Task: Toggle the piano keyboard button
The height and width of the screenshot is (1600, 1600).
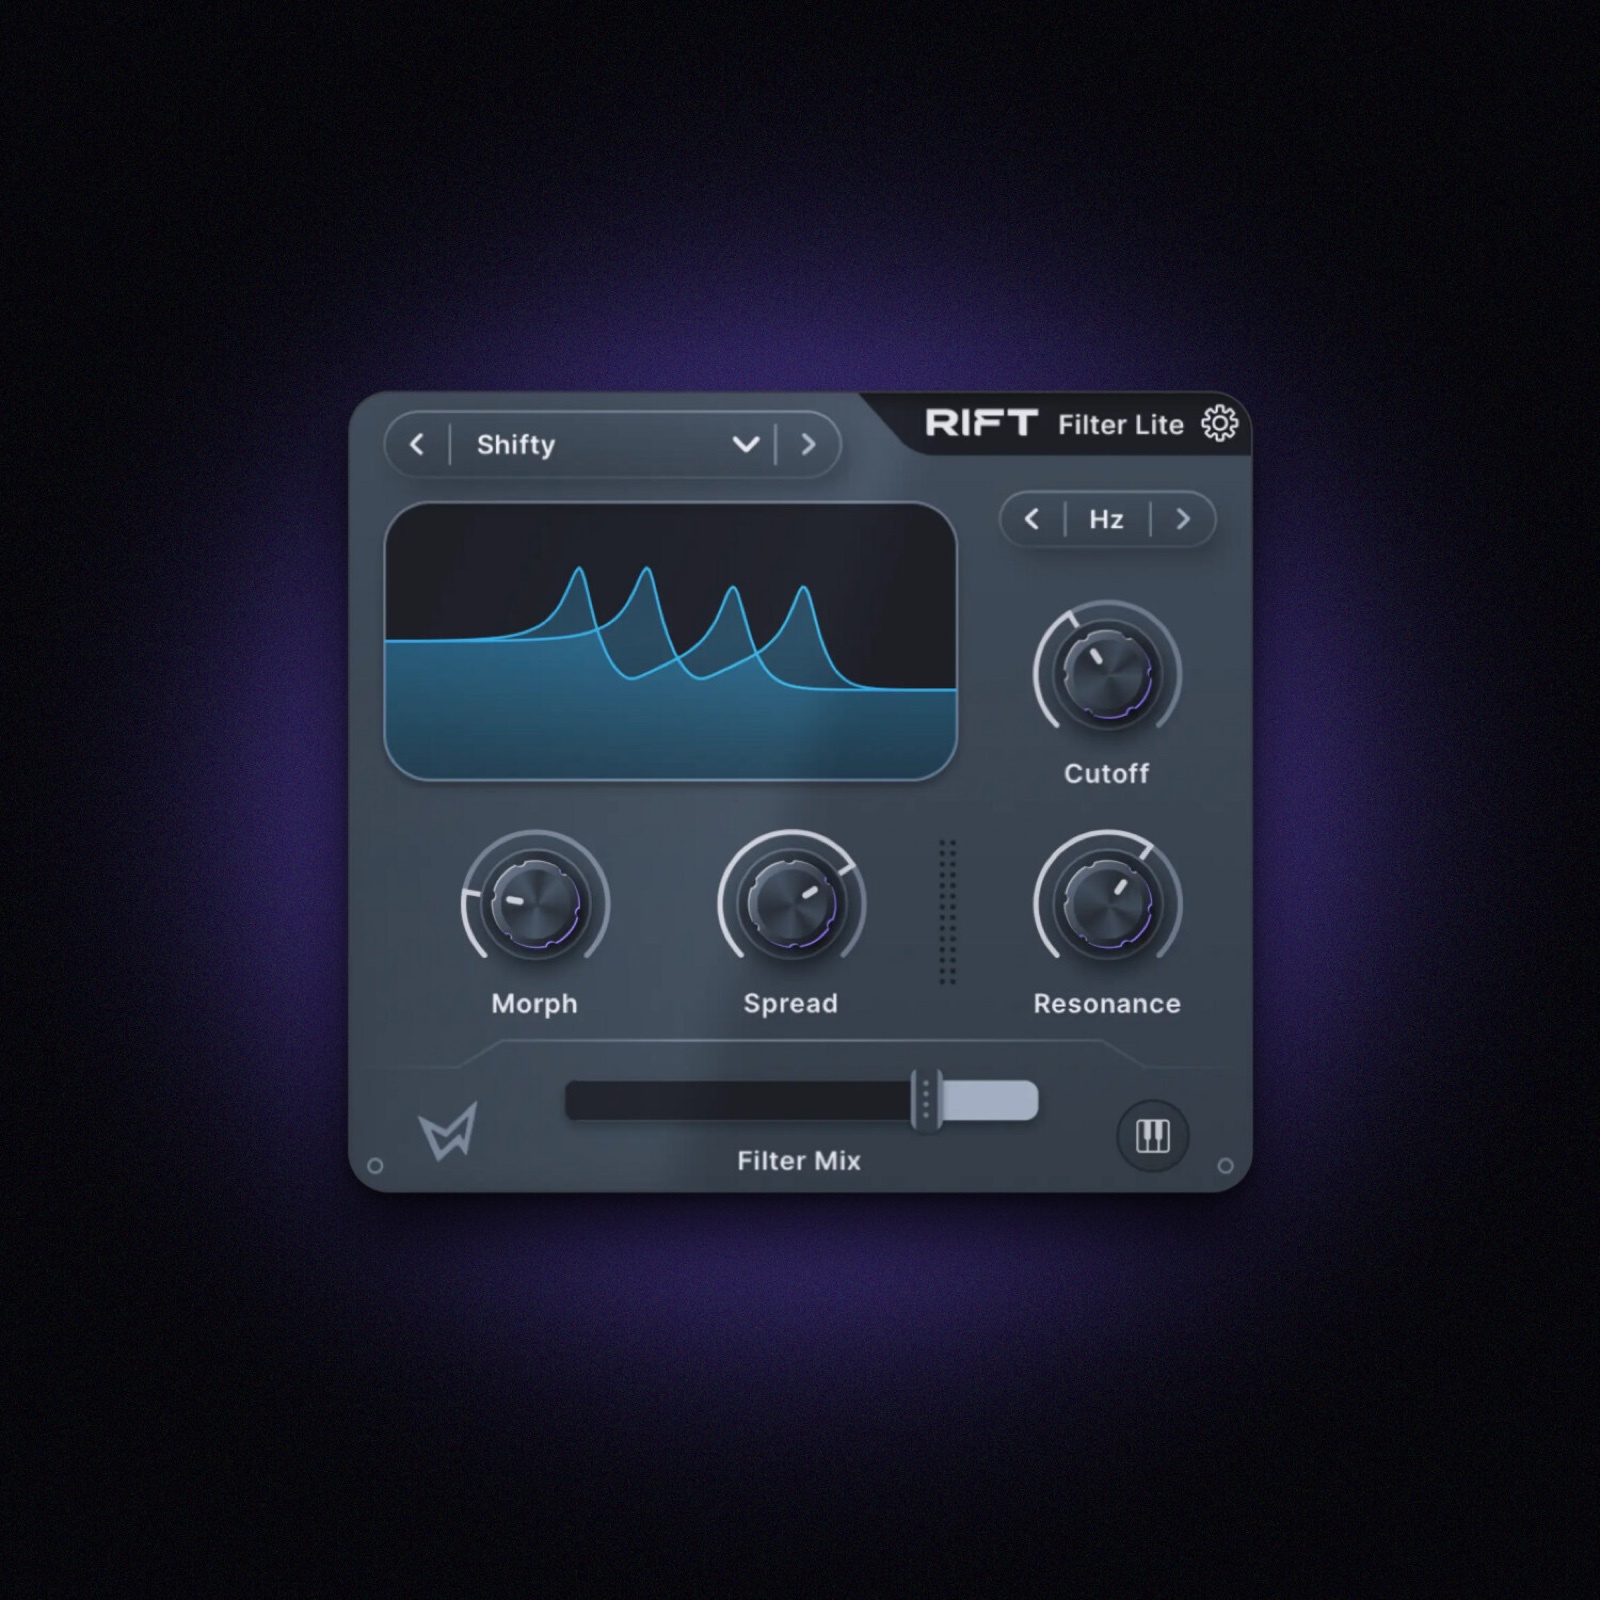Action: point(1152,1136)
